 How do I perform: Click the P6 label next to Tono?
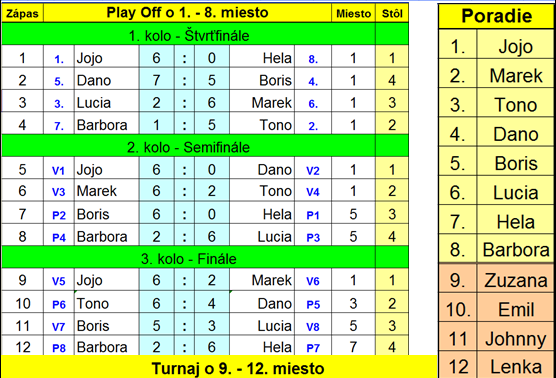point(59,304)
